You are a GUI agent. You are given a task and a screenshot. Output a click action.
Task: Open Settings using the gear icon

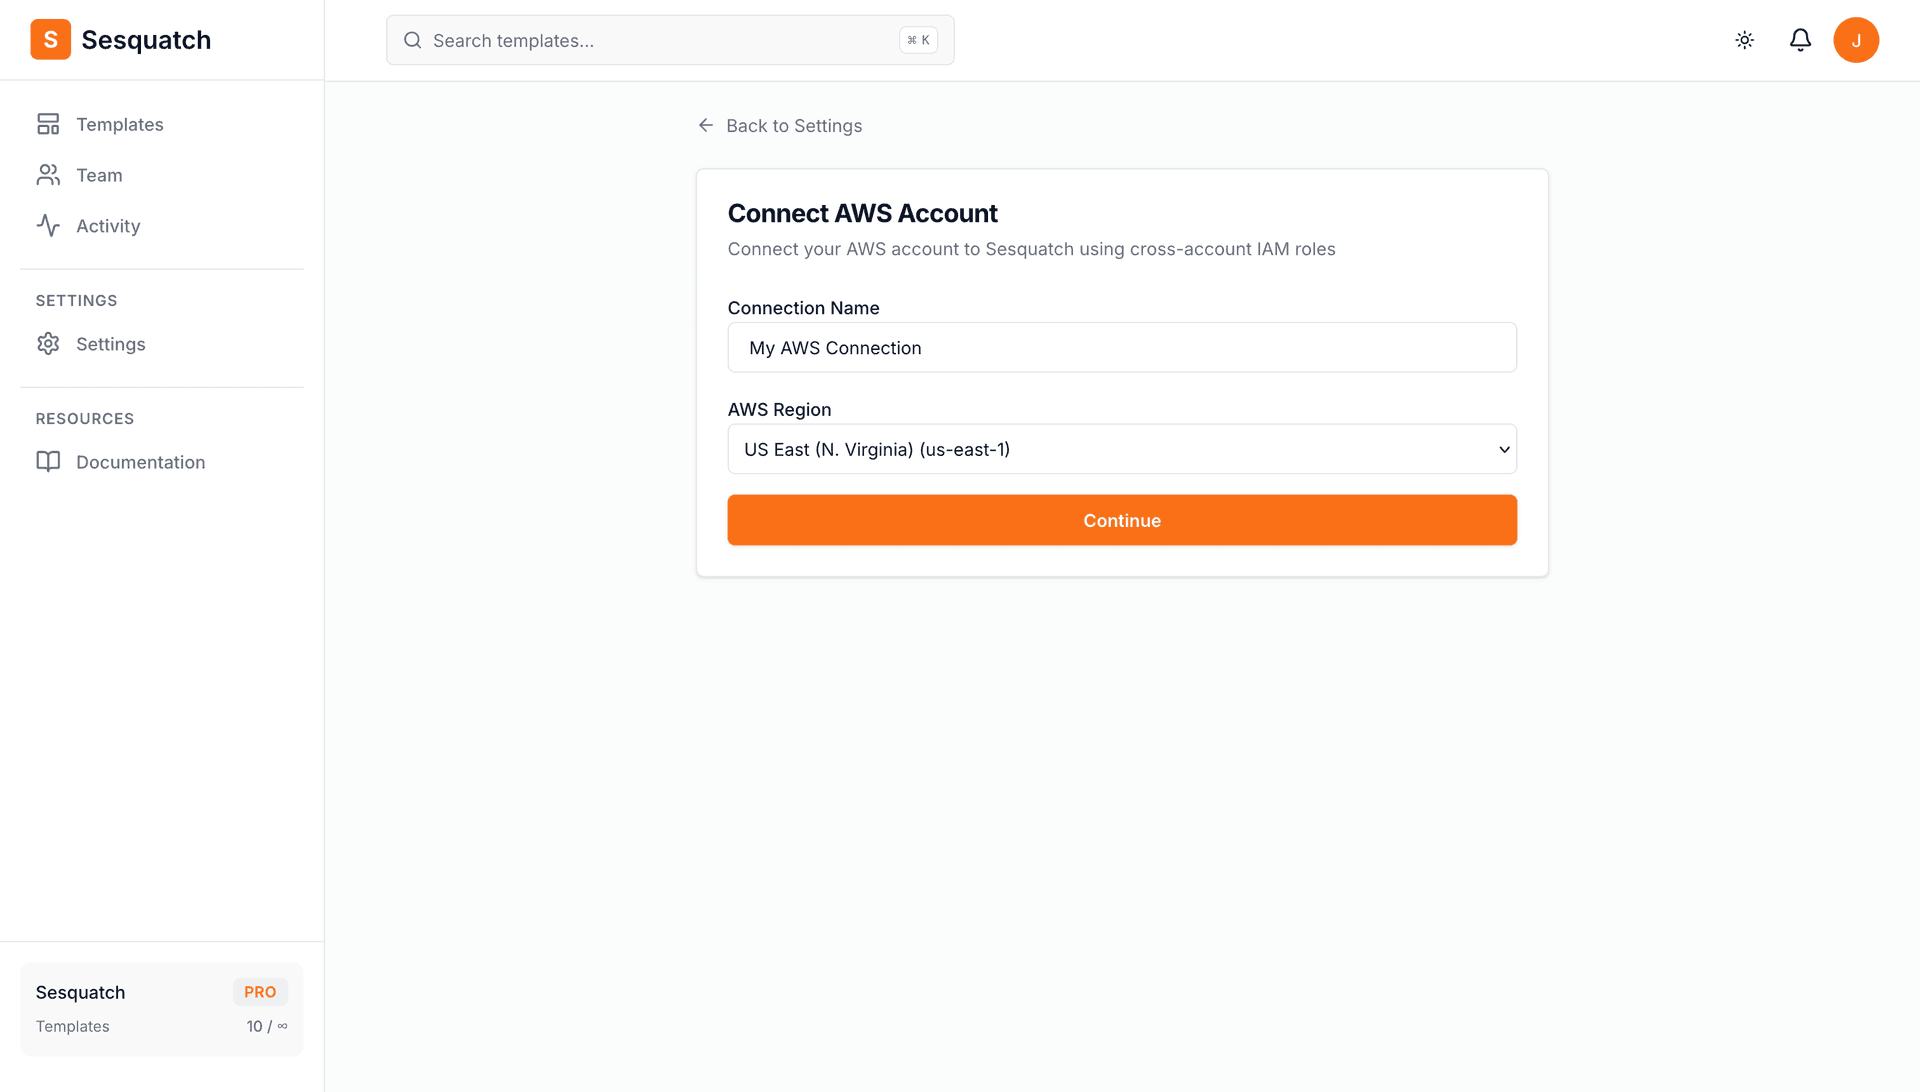48,343
